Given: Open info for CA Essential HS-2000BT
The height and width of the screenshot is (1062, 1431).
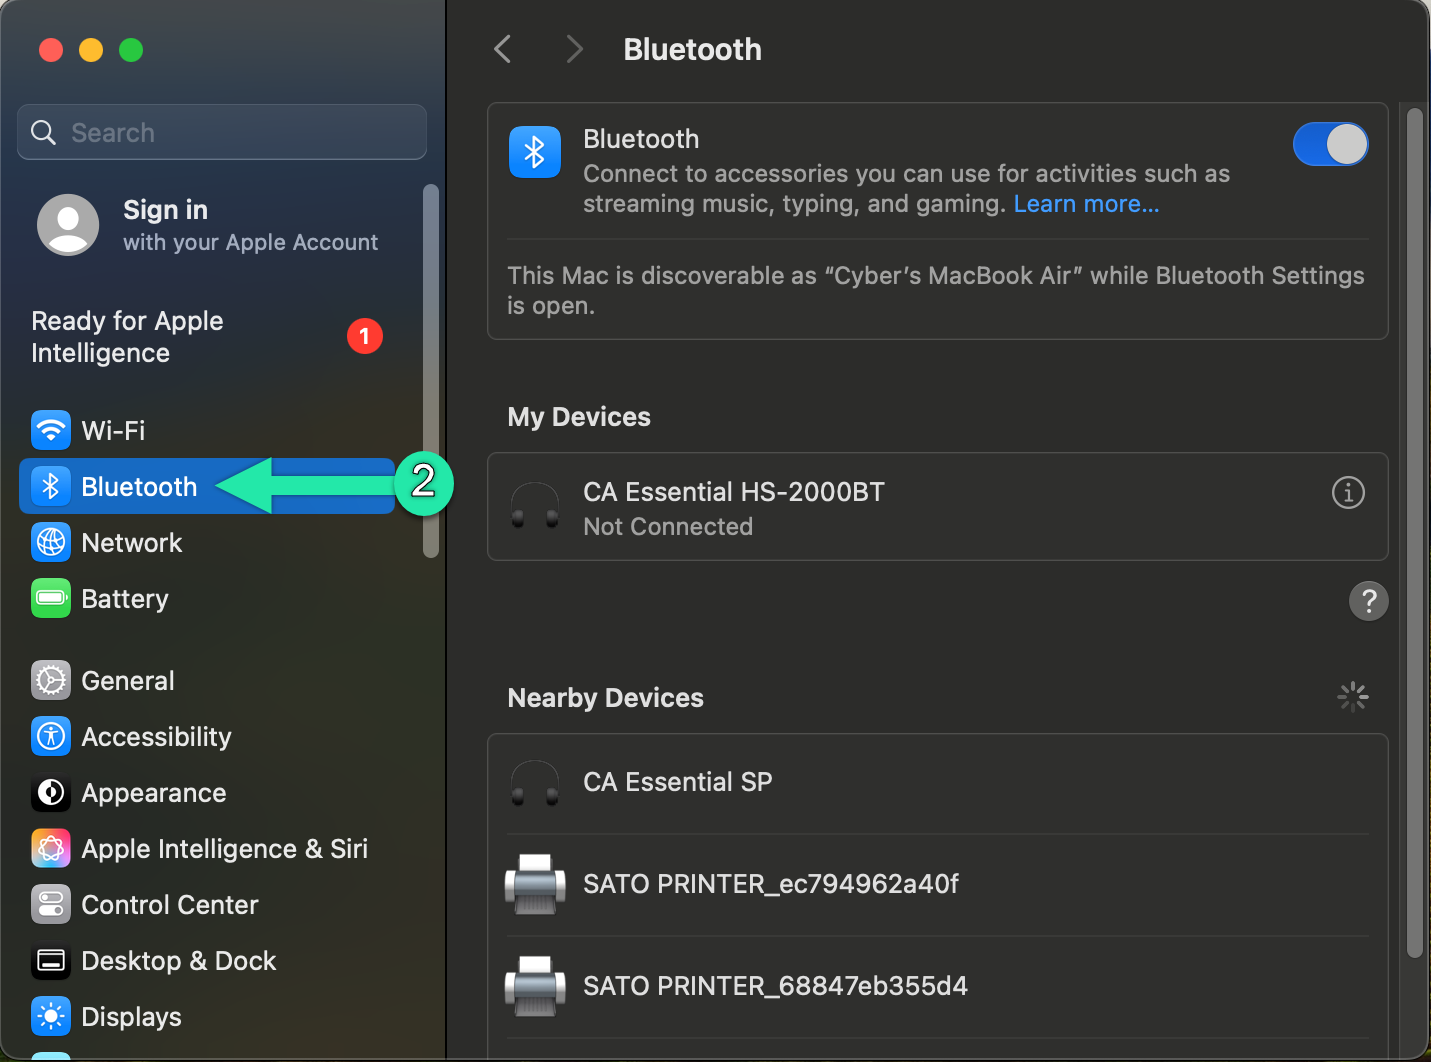Looking at the screenshot, I should (x=1348, y=492).
